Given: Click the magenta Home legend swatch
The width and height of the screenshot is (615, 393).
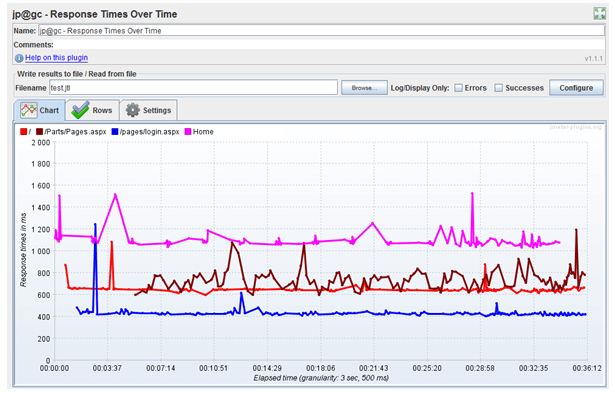Looking at the screenshot, I should [x=188, y=132].
